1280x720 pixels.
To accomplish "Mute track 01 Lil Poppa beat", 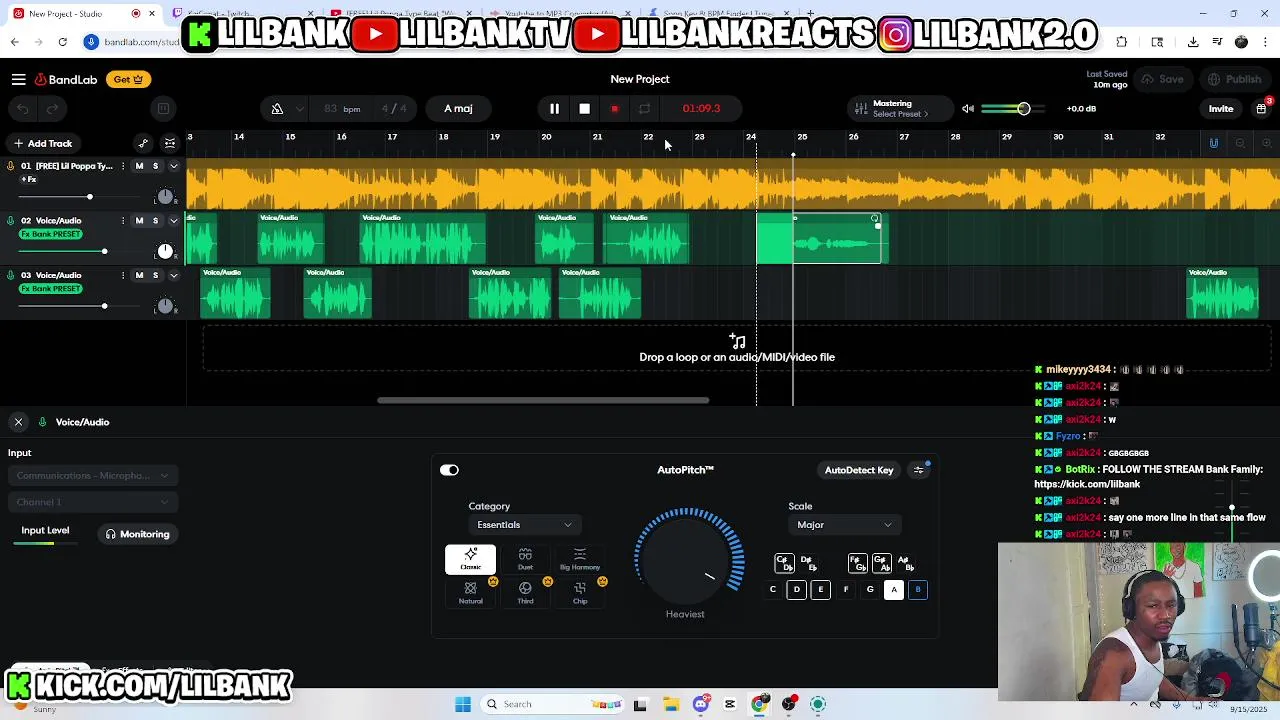I will point(139,166).
